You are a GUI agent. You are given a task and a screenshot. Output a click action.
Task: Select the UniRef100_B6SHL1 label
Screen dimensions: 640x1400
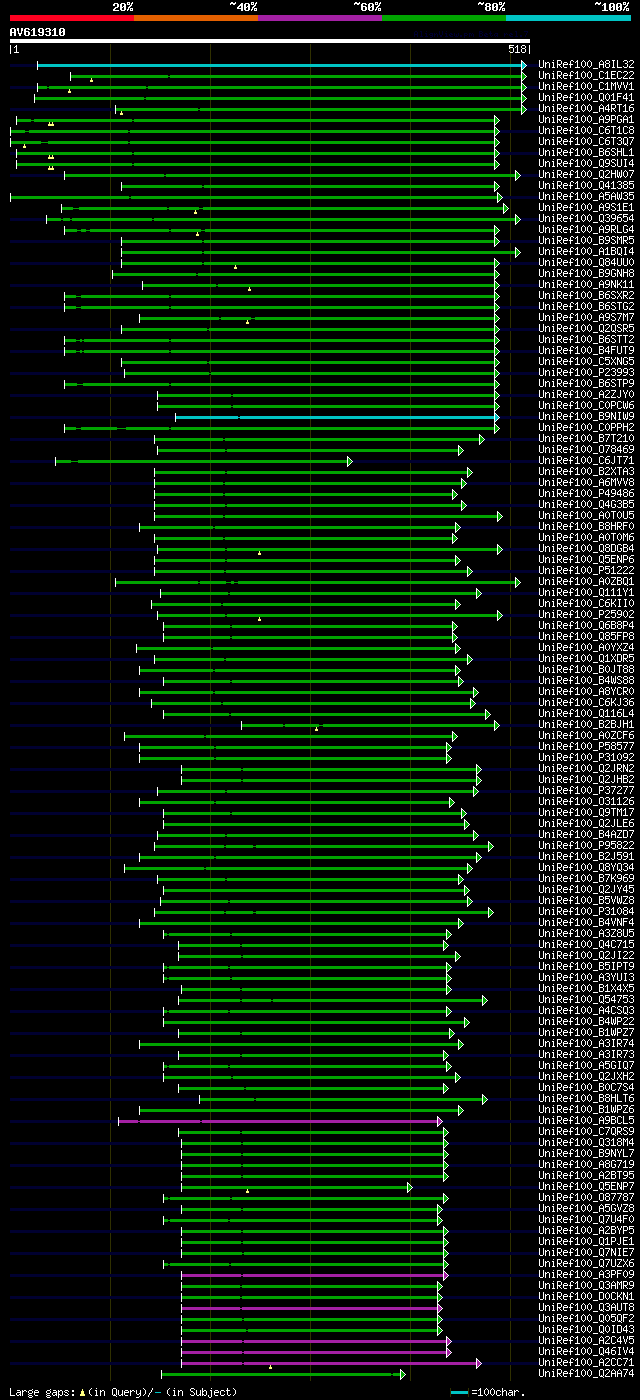(x=586, y=153)
